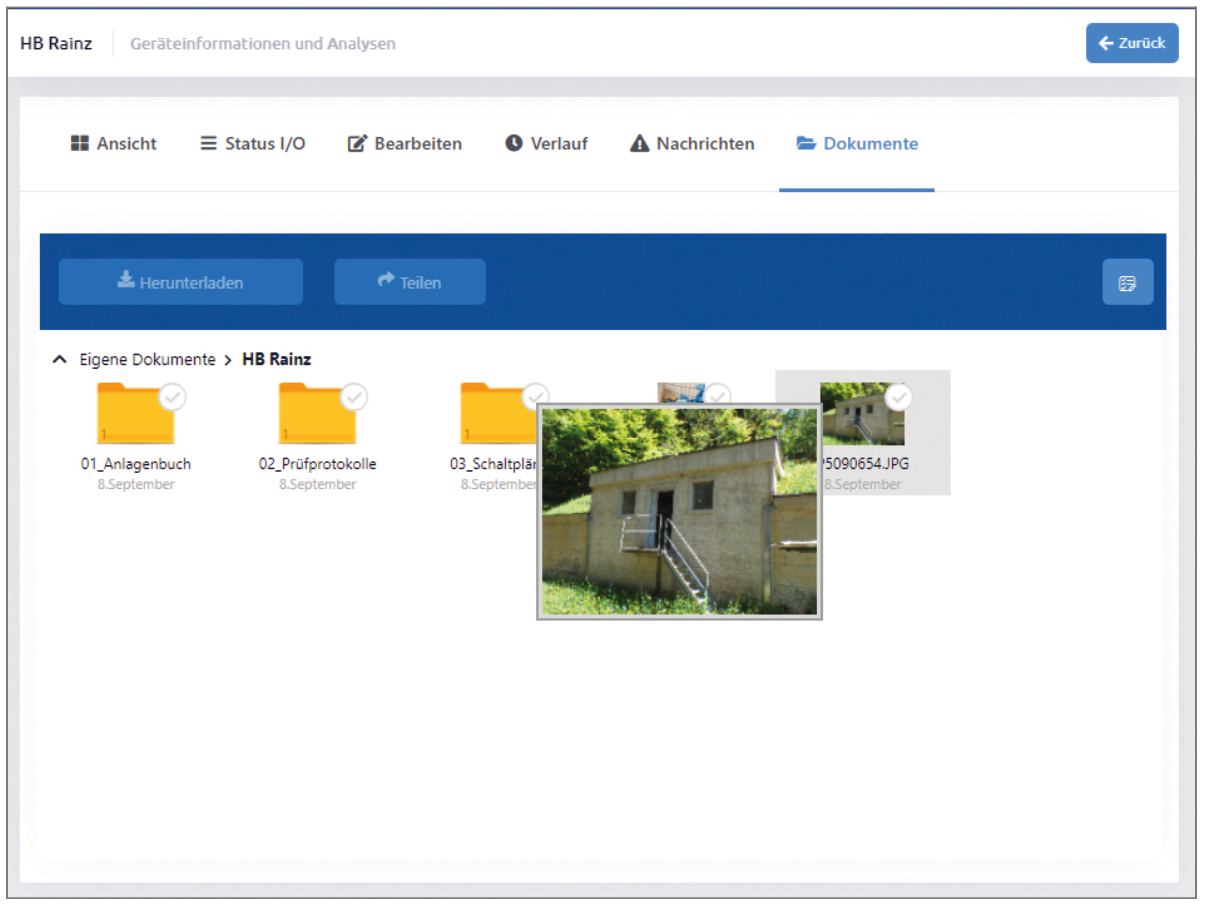
Task: Toggle the list view icon button
Action: 1128,282
